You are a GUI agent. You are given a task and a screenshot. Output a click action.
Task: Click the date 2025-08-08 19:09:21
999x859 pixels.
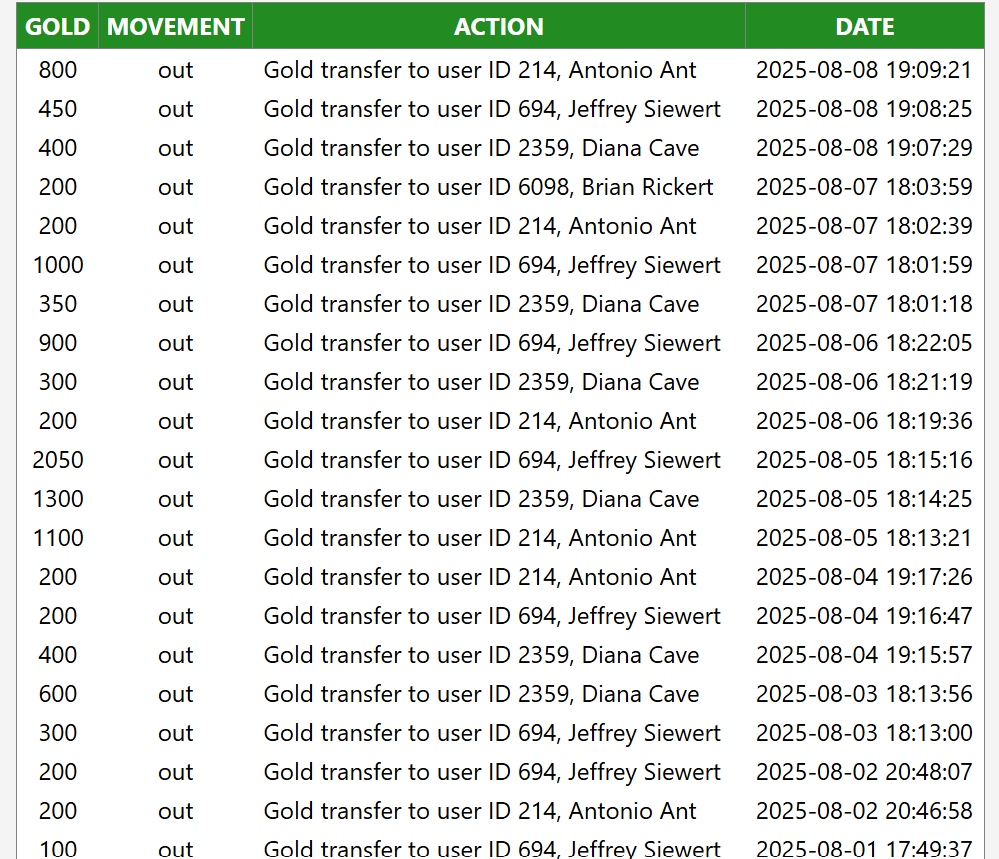click(864, 70)
